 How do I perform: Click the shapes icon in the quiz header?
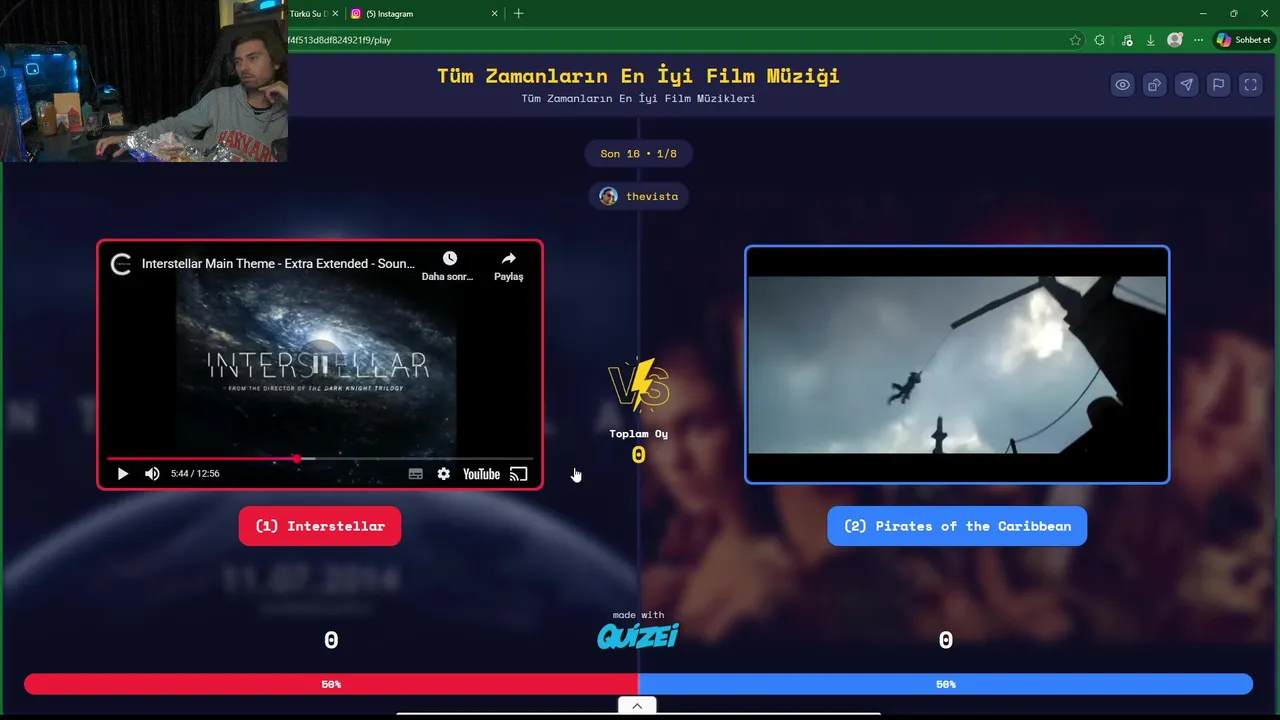tap(1155, 85)
